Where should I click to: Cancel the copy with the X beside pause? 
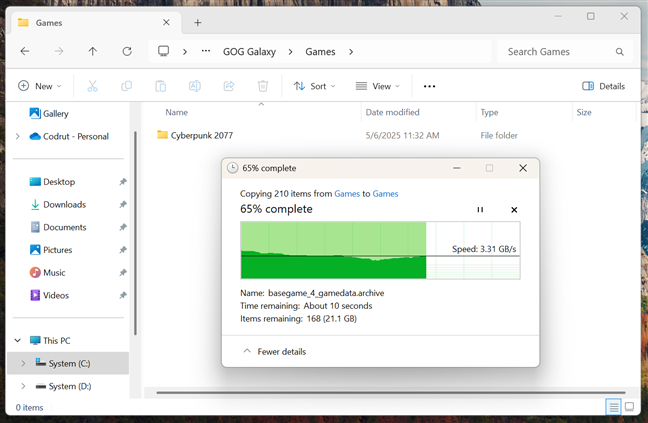514,210
